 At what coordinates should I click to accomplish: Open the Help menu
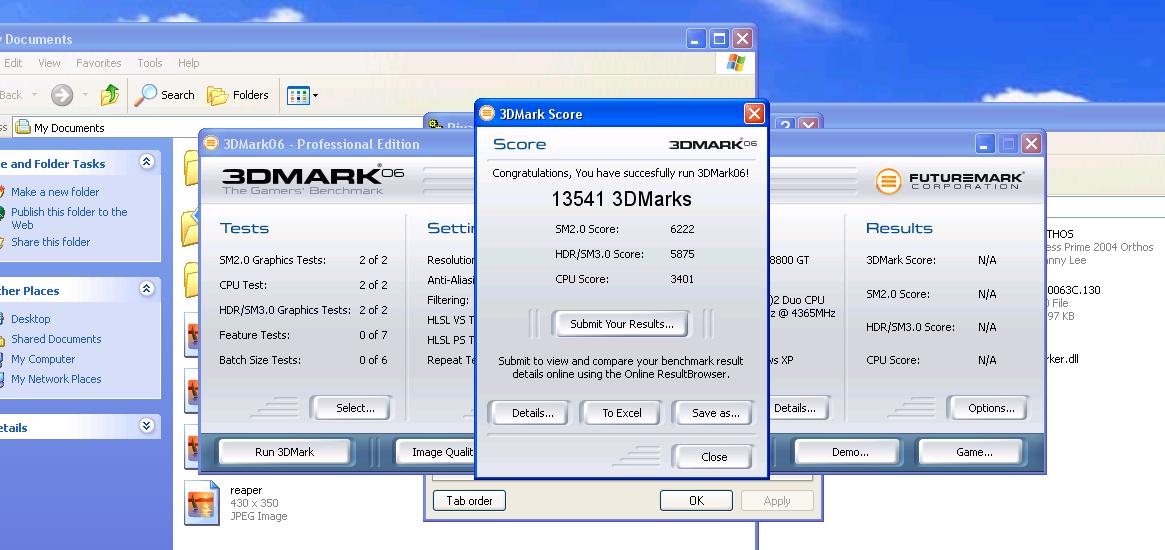click(188, 63)
